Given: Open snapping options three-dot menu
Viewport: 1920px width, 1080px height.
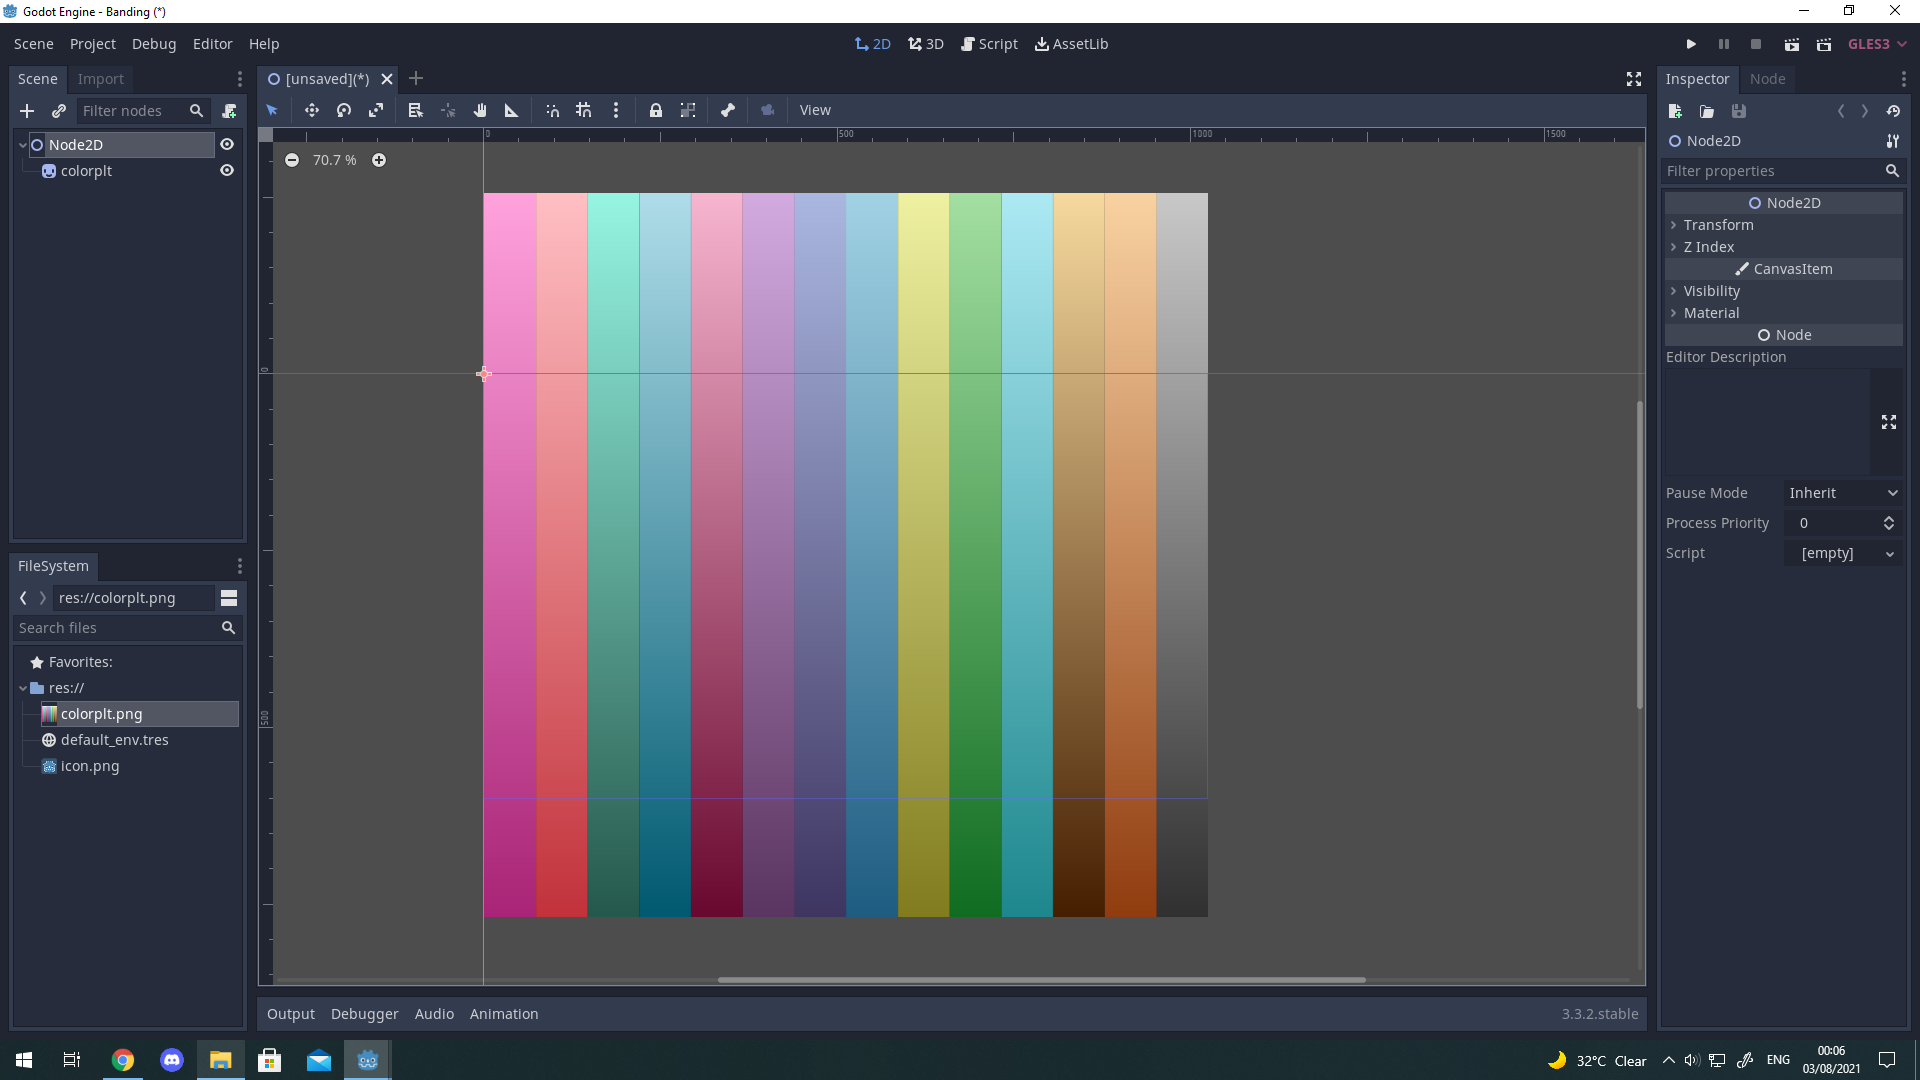Looking at the screenshot, I should point(616,110).
